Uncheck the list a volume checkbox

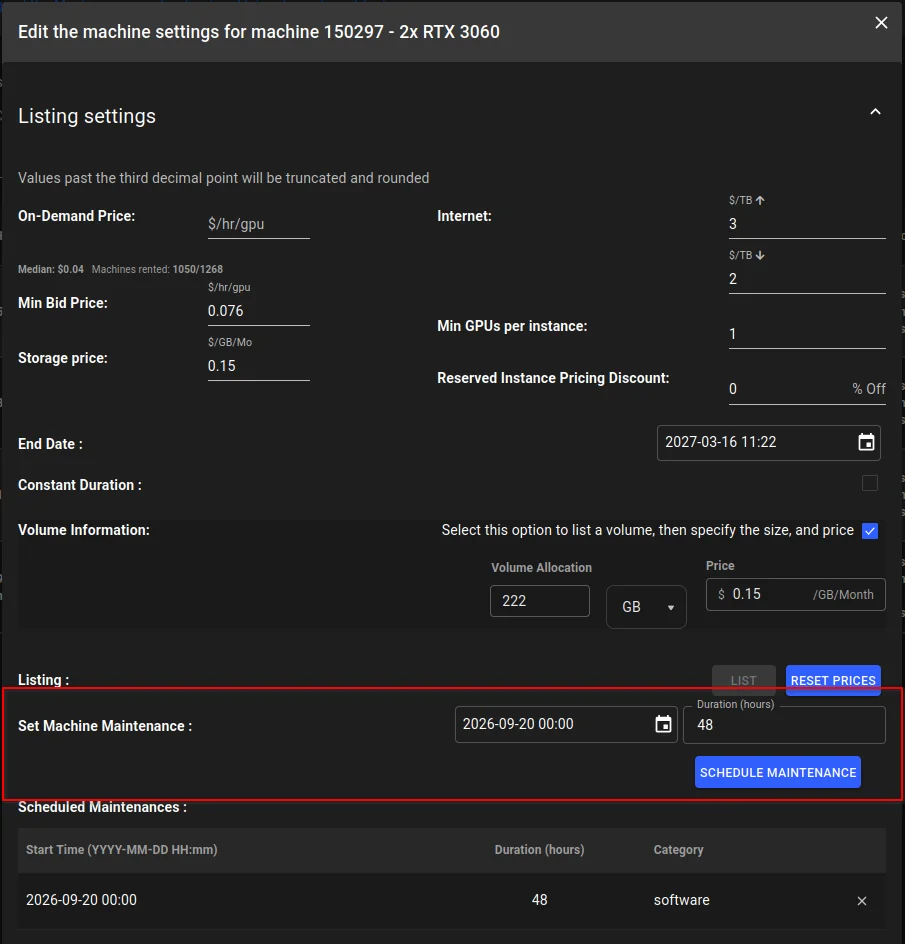[869, 531]
